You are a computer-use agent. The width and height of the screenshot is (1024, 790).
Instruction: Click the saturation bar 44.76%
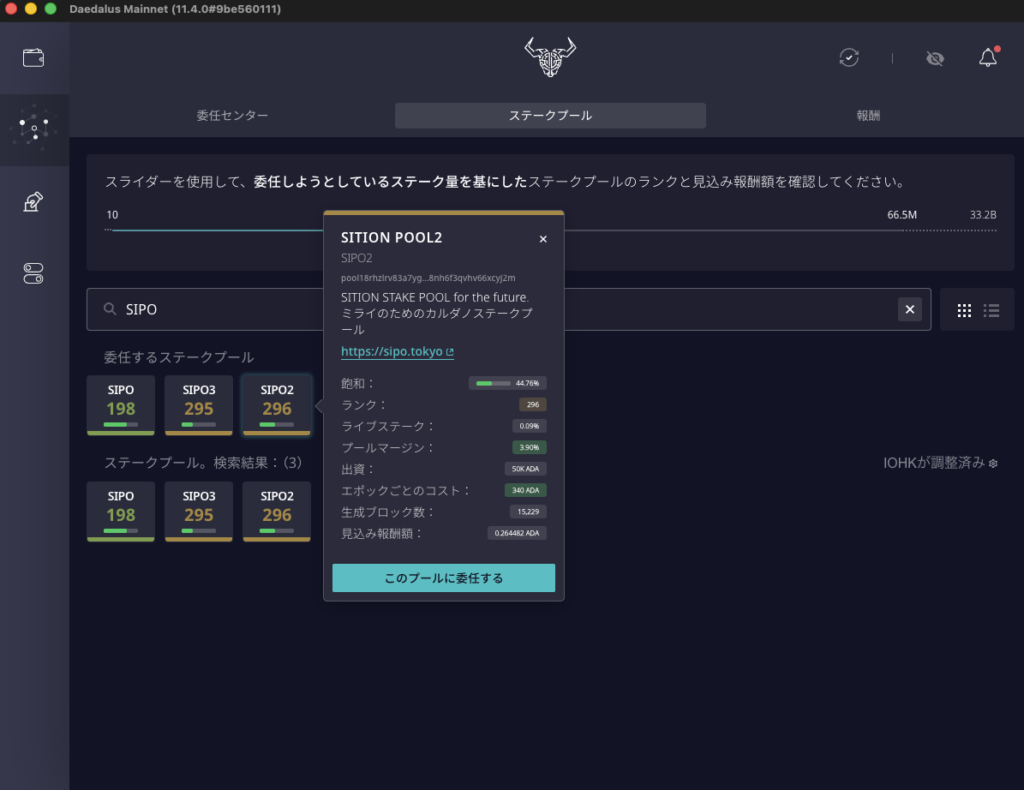[x=507, y=383]
